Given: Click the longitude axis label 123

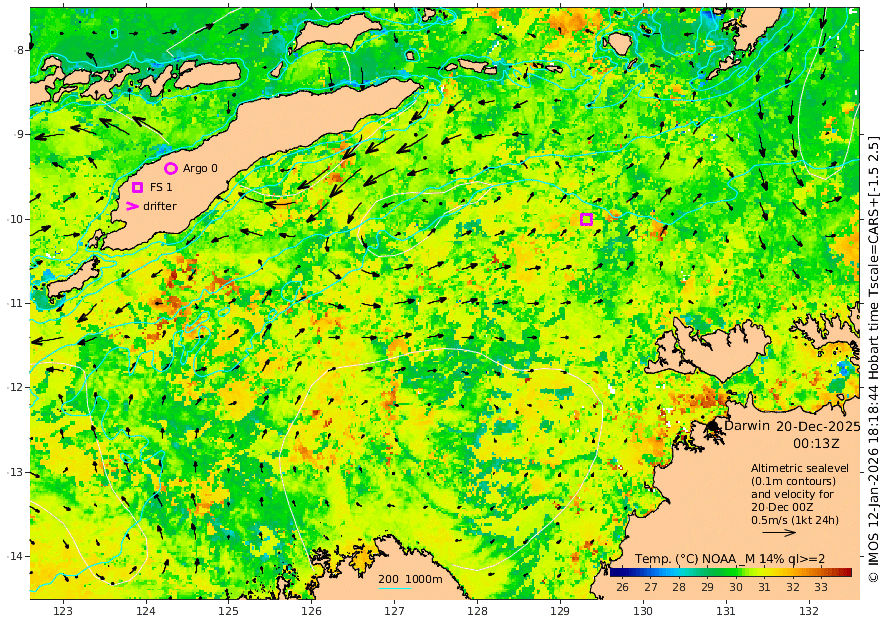Looking at the screenshot, I should 63,611.
